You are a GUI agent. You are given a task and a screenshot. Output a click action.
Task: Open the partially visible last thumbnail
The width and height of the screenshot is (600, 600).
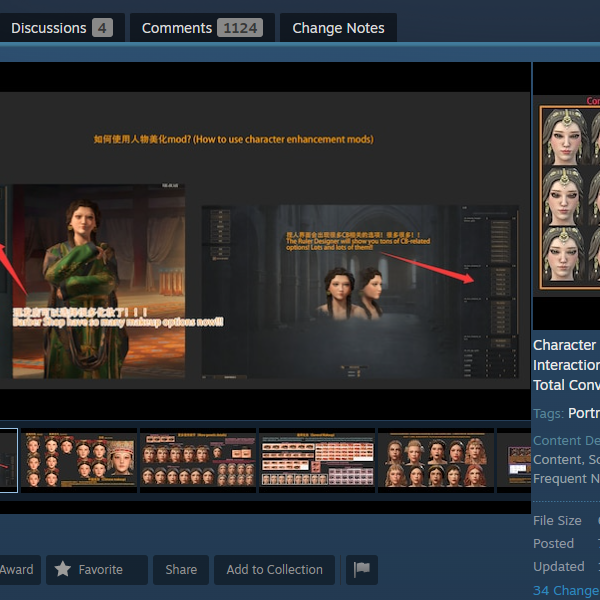coord(514,460)
